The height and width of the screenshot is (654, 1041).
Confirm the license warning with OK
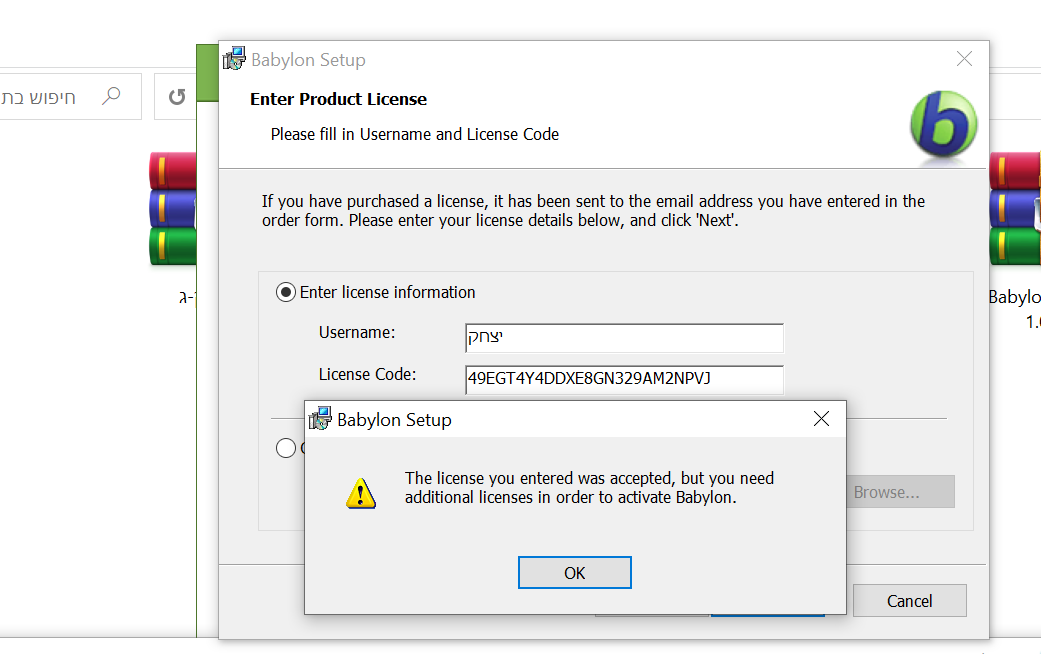tap(574, 572)
